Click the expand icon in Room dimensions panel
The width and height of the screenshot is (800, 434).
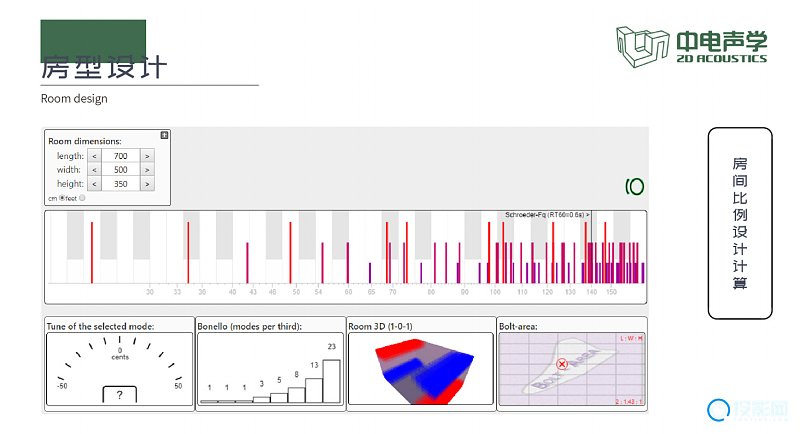click(165, 135)
